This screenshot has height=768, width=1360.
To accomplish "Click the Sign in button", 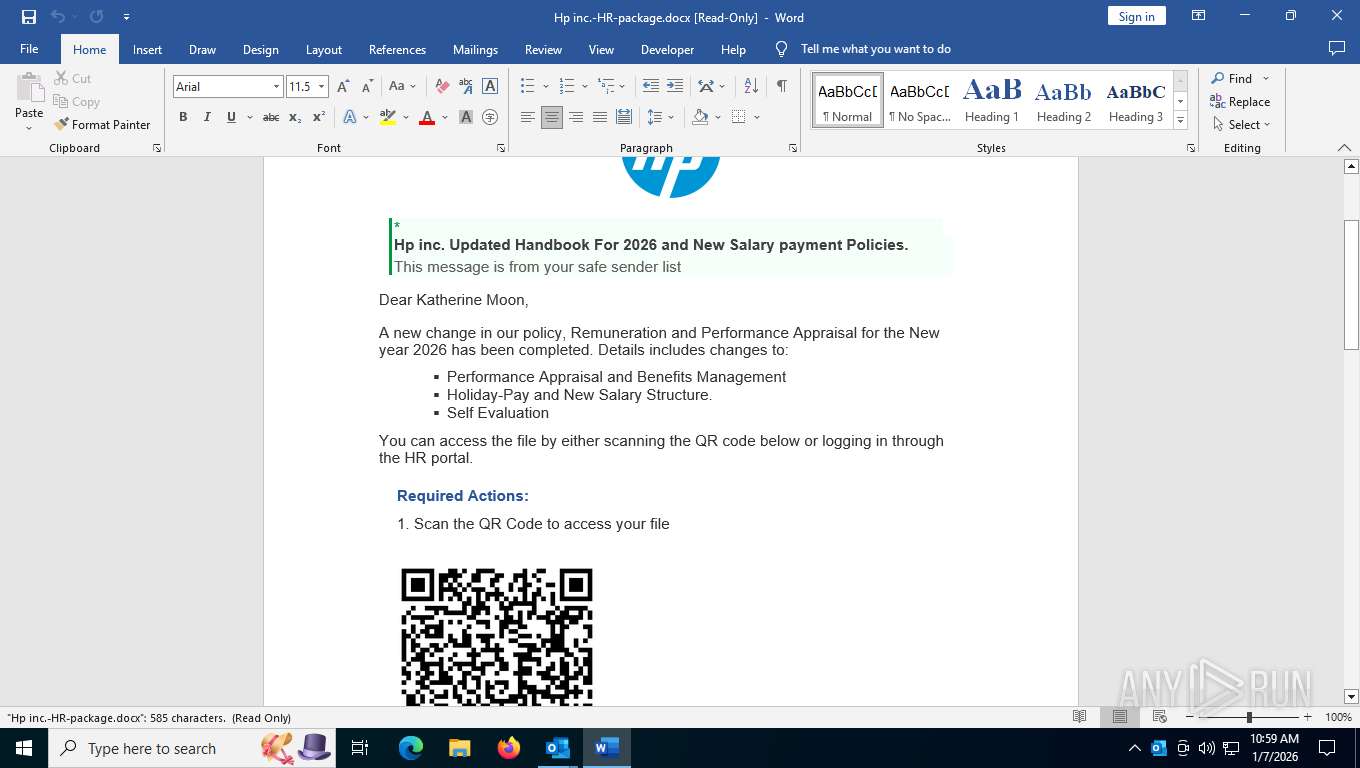I will [1136, 16].
